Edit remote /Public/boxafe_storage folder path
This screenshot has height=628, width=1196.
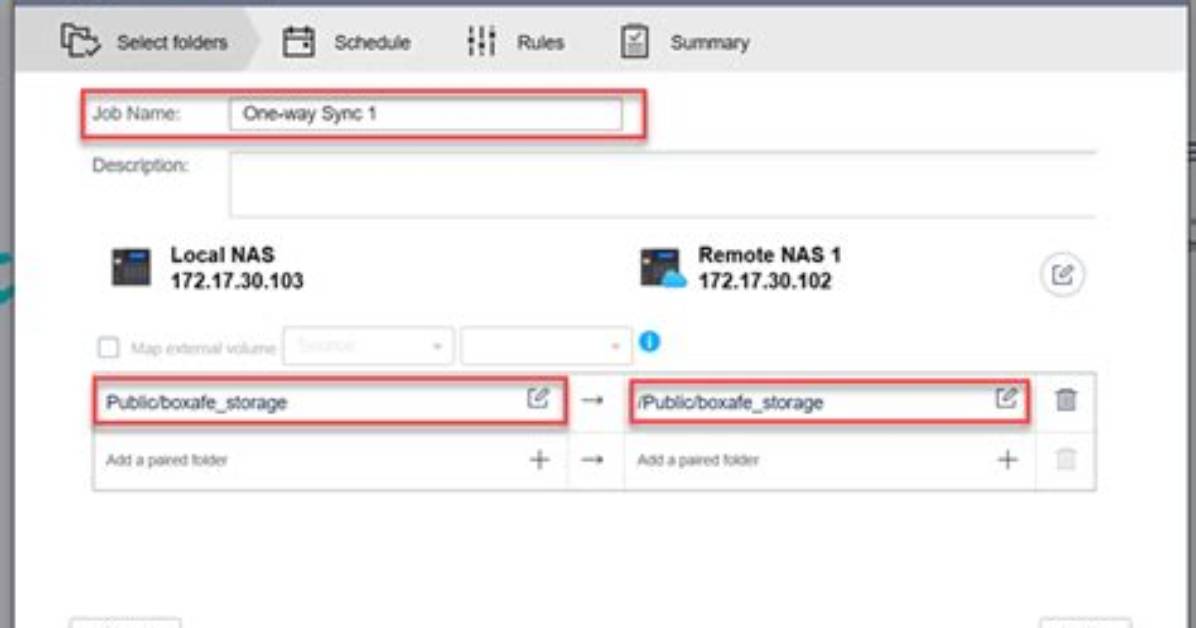tap(1006, 398)
